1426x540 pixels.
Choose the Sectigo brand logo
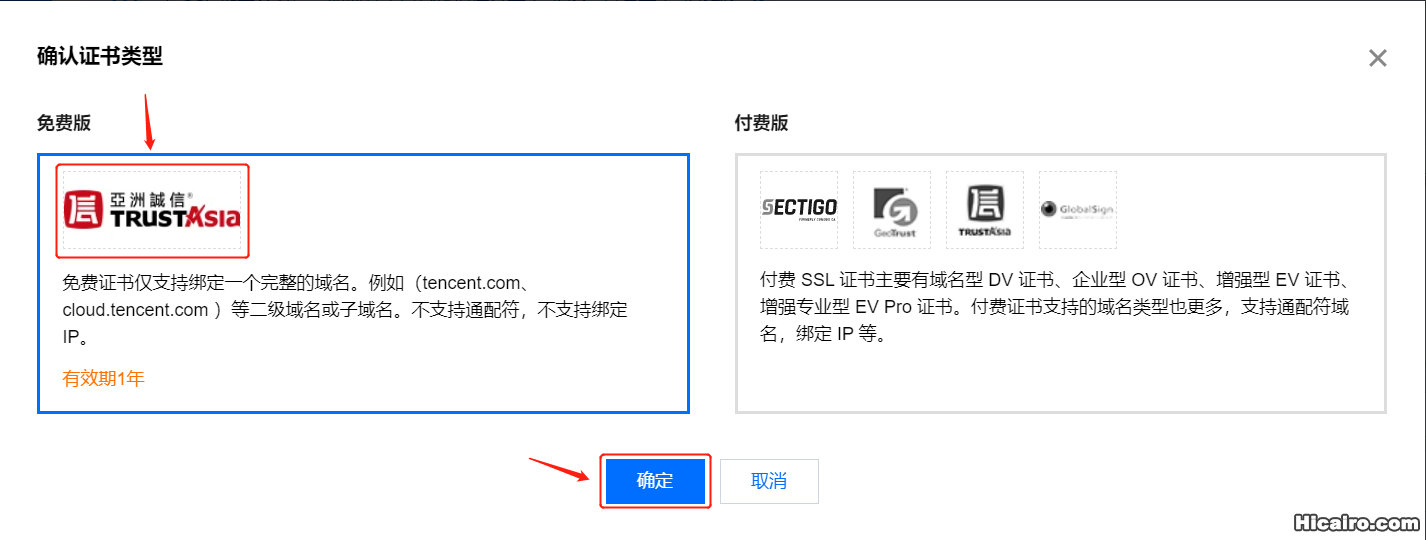[x=799, y=210]
